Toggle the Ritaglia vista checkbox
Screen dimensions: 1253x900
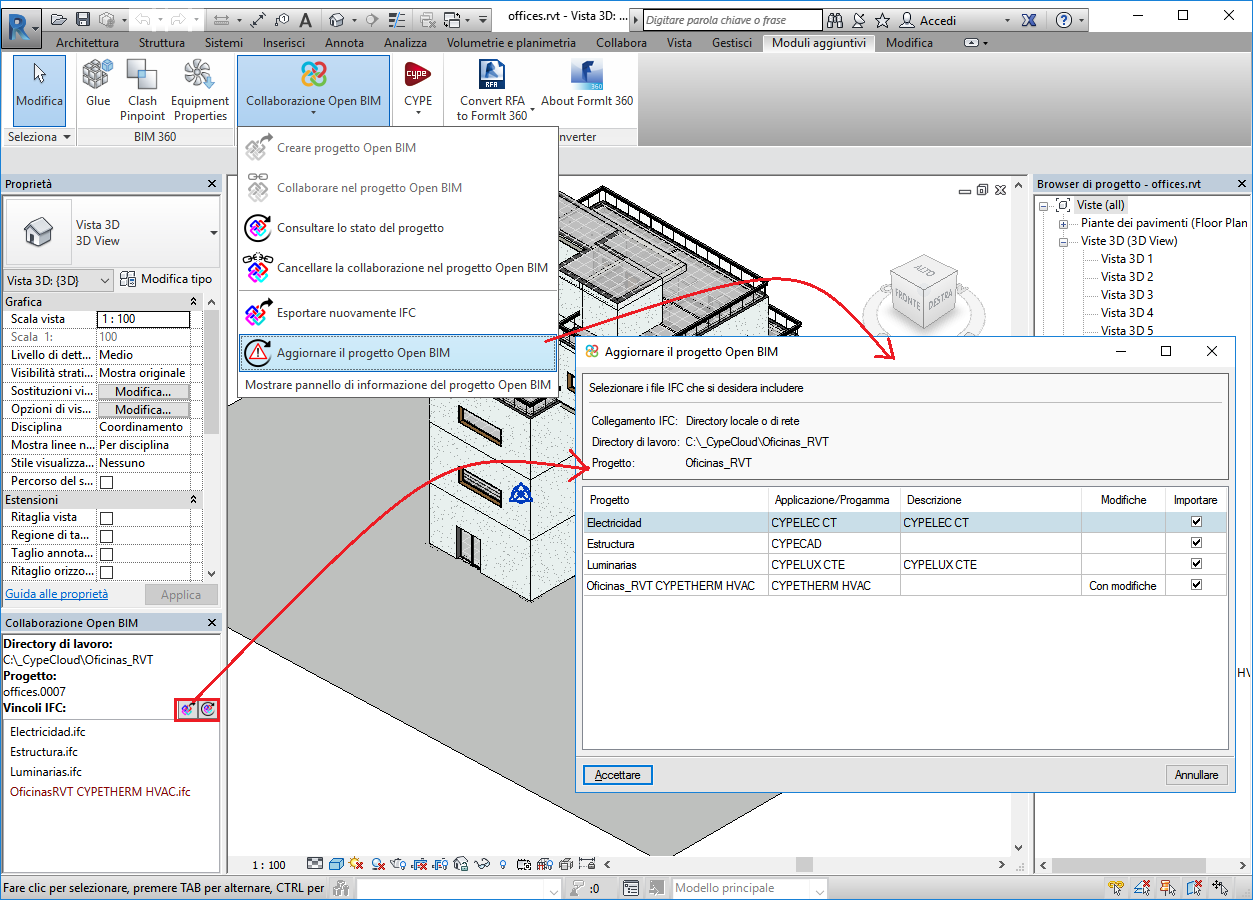[106, 518]
